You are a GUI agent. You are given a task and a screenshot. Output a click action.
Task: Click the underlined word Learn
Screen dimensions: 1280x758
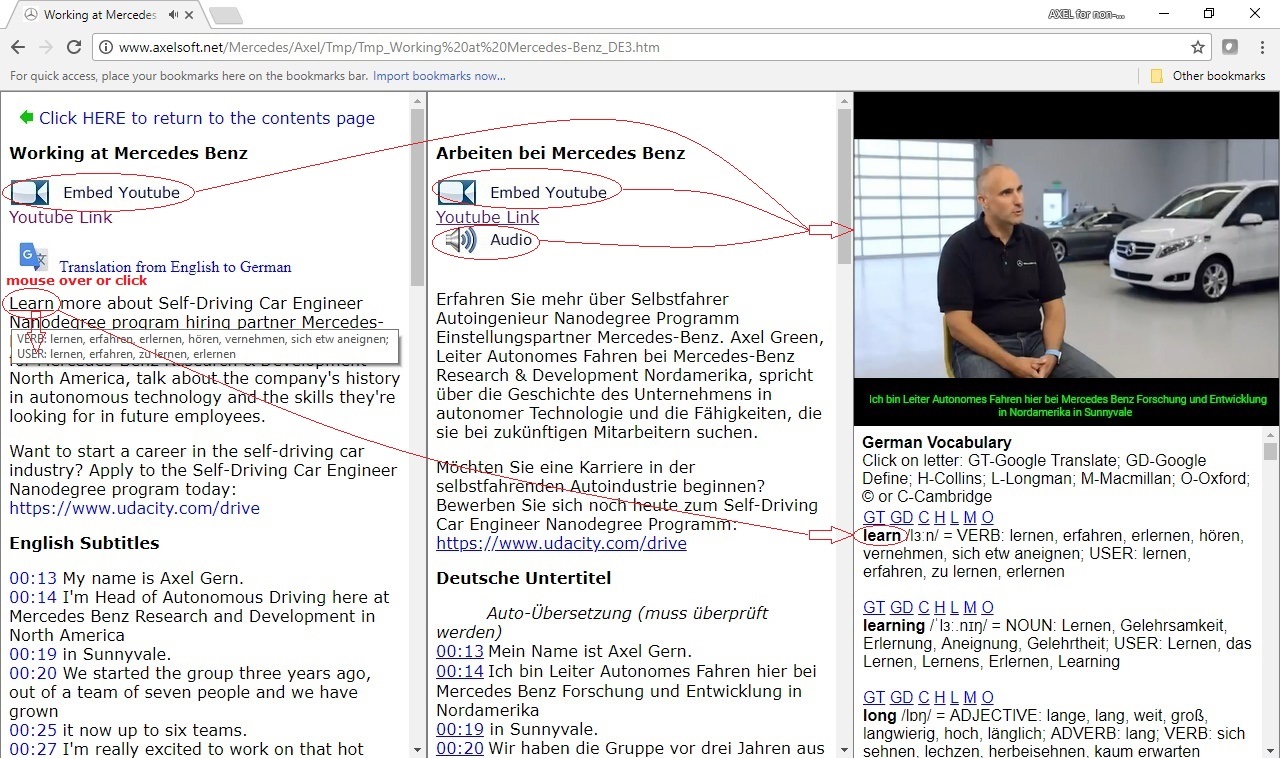coord(32,303)
